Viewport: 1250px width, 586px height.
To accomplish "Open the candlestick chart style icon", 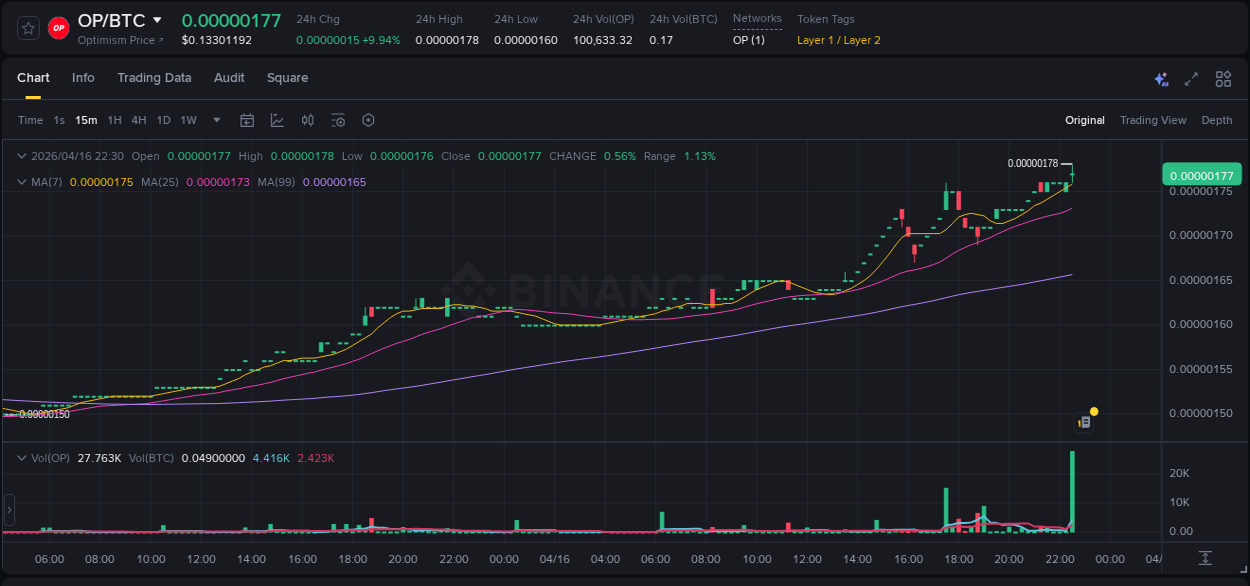I will point(308,120).
